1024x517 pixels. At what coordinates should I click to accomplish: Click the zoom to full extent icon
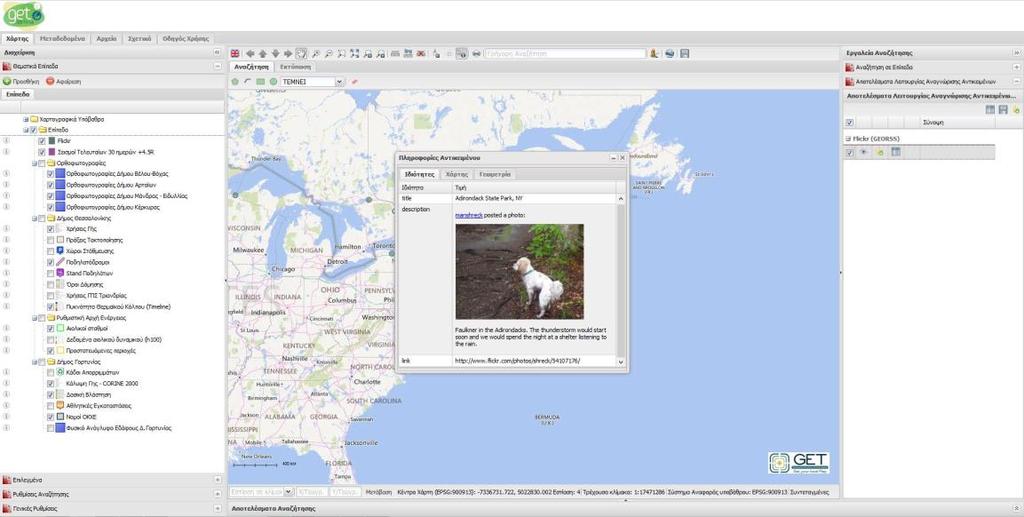pyautogui.click(x=355, y=54)
